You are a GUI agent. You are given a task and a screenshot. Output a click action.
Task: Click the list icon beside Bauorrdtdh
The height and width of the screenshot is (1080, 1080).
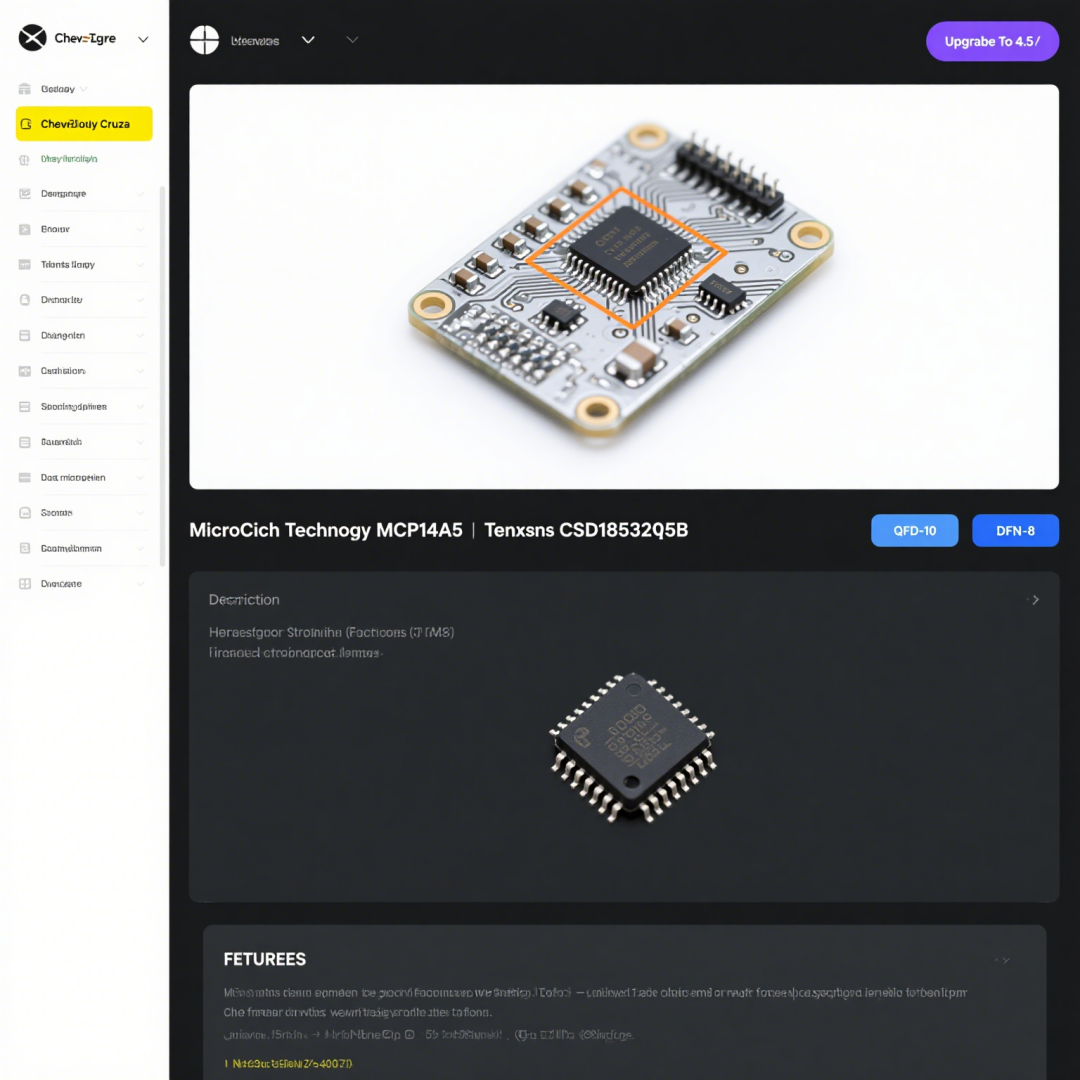point(25,442)
